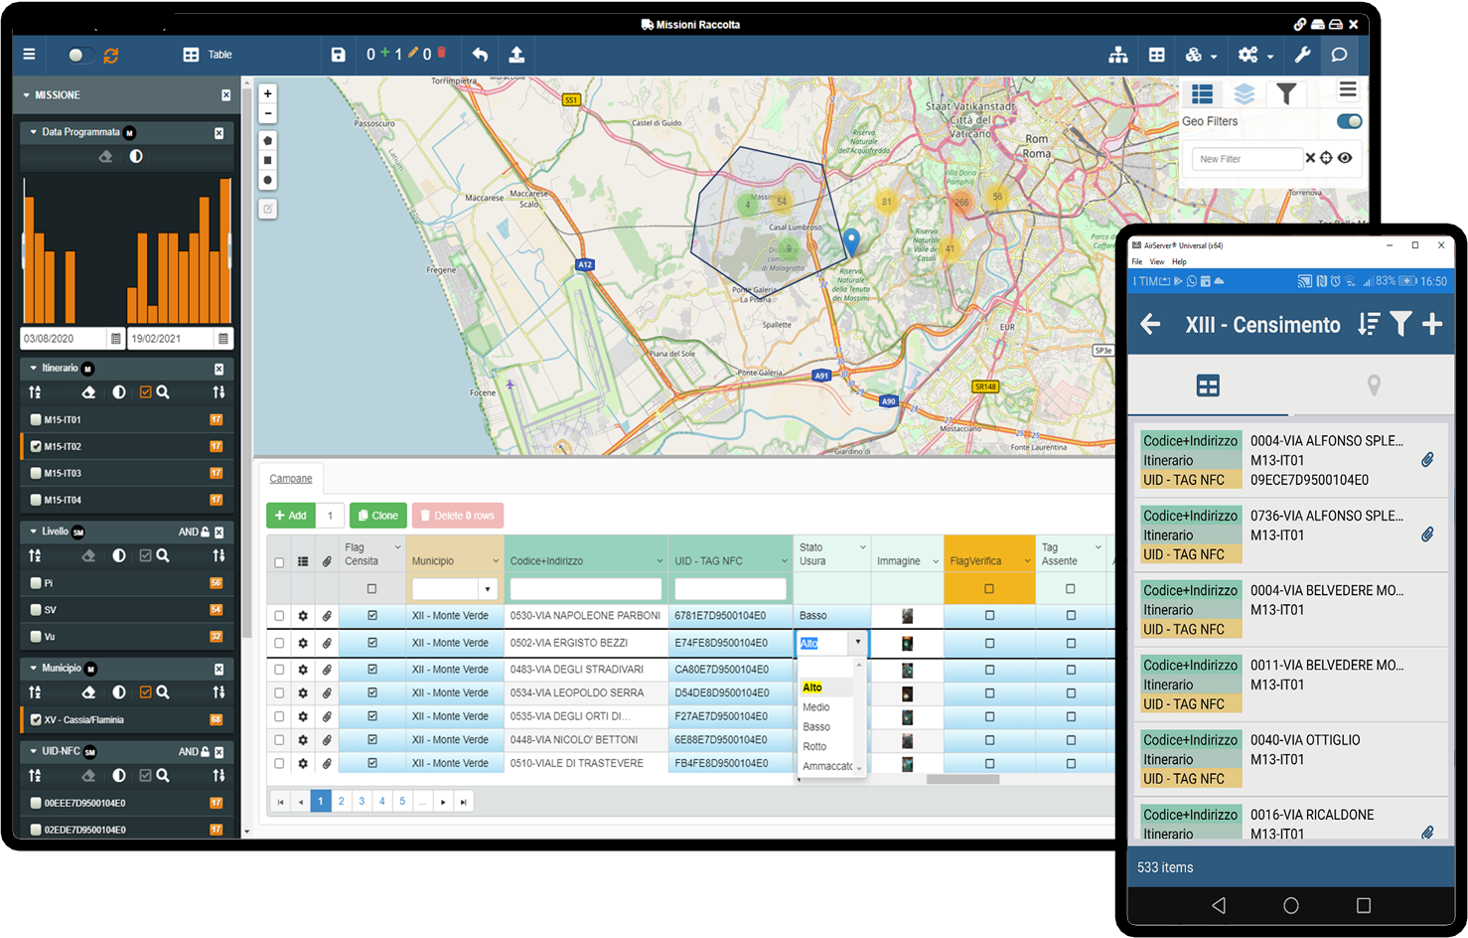The image size is (1468, 938).
Task: Open the Municipio column filter dropdown
Action: point(487,589)
